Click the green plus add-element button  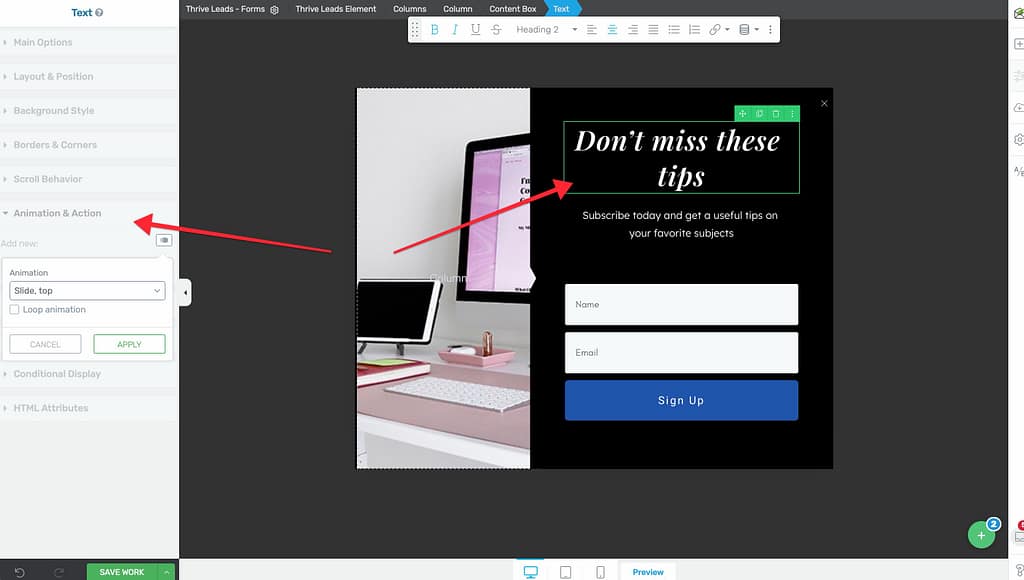click(980, 535)
